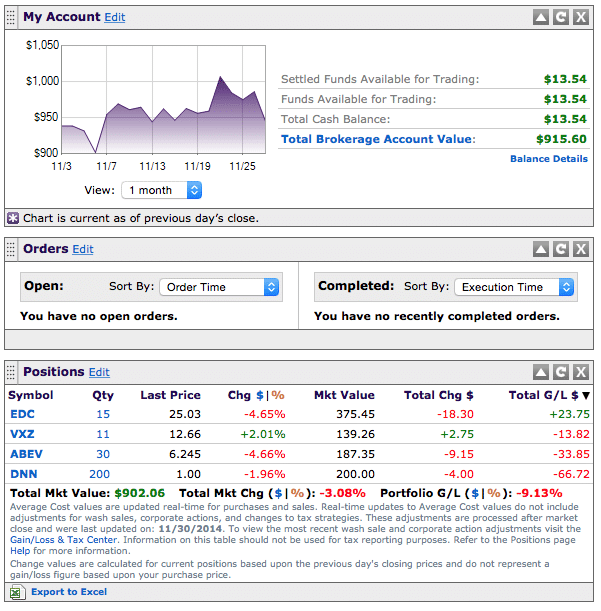
Task: Click the My Account drag handle grip
Action: pyautogui.click(x=11, y=17)
